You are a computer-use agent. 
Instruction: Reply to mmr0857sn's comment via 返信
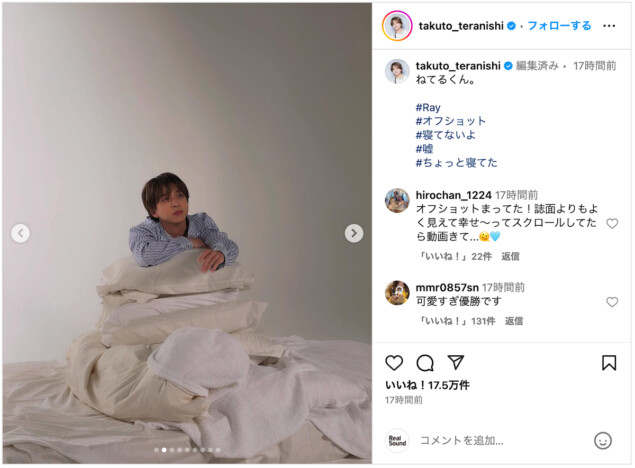click(x=514, y=321)
